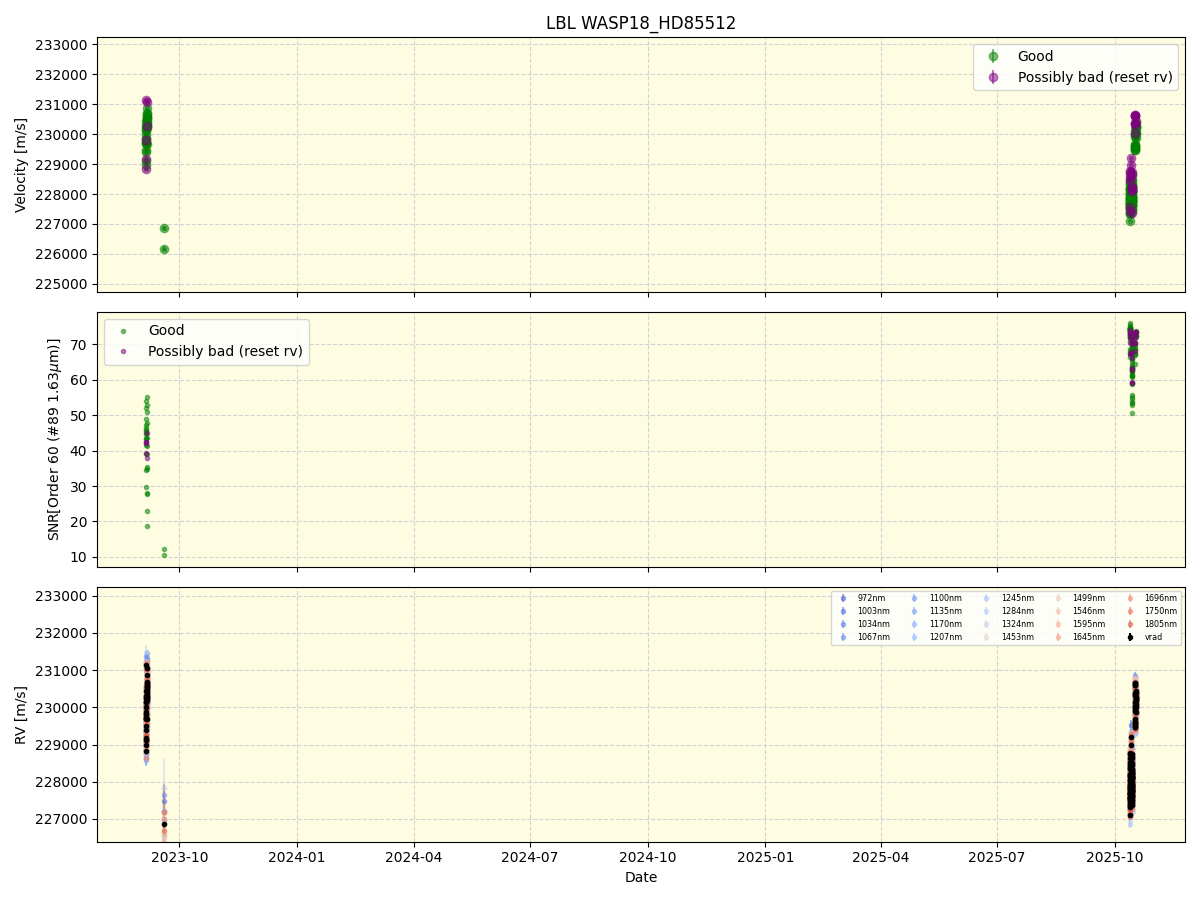
Task: Click the '2025-01' date tick label
Action: (765, 857)
